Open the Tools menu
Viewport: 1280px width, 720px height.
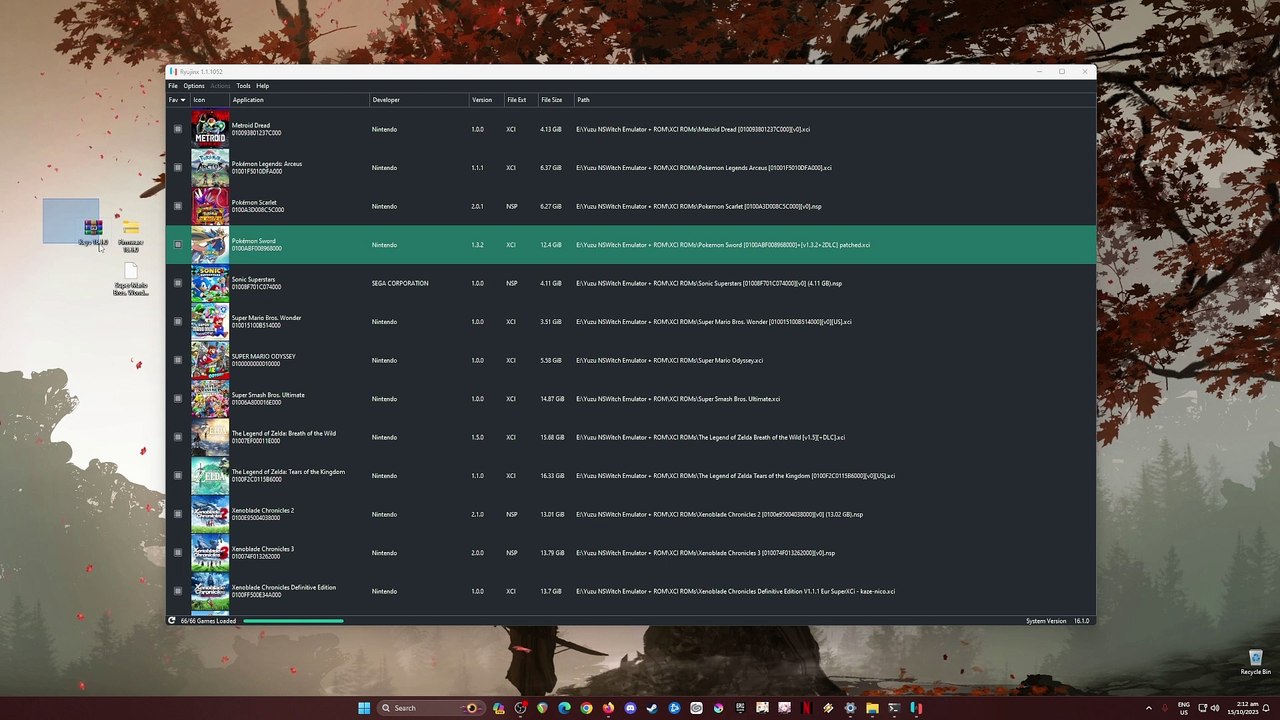243,86
